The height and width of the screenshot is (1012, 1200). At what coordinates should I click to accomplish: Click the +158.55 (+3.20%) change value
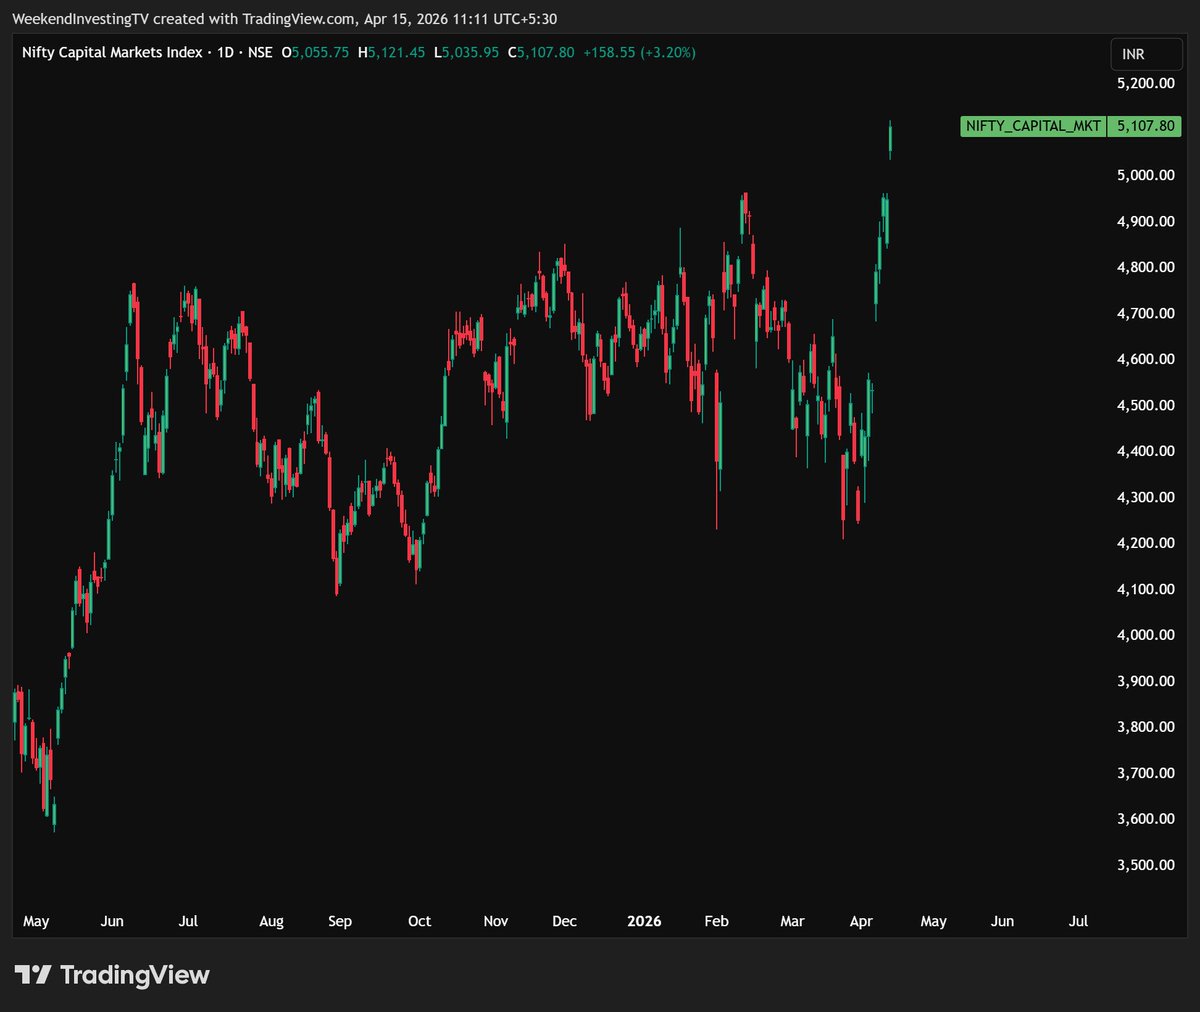(x=640, y=52)
